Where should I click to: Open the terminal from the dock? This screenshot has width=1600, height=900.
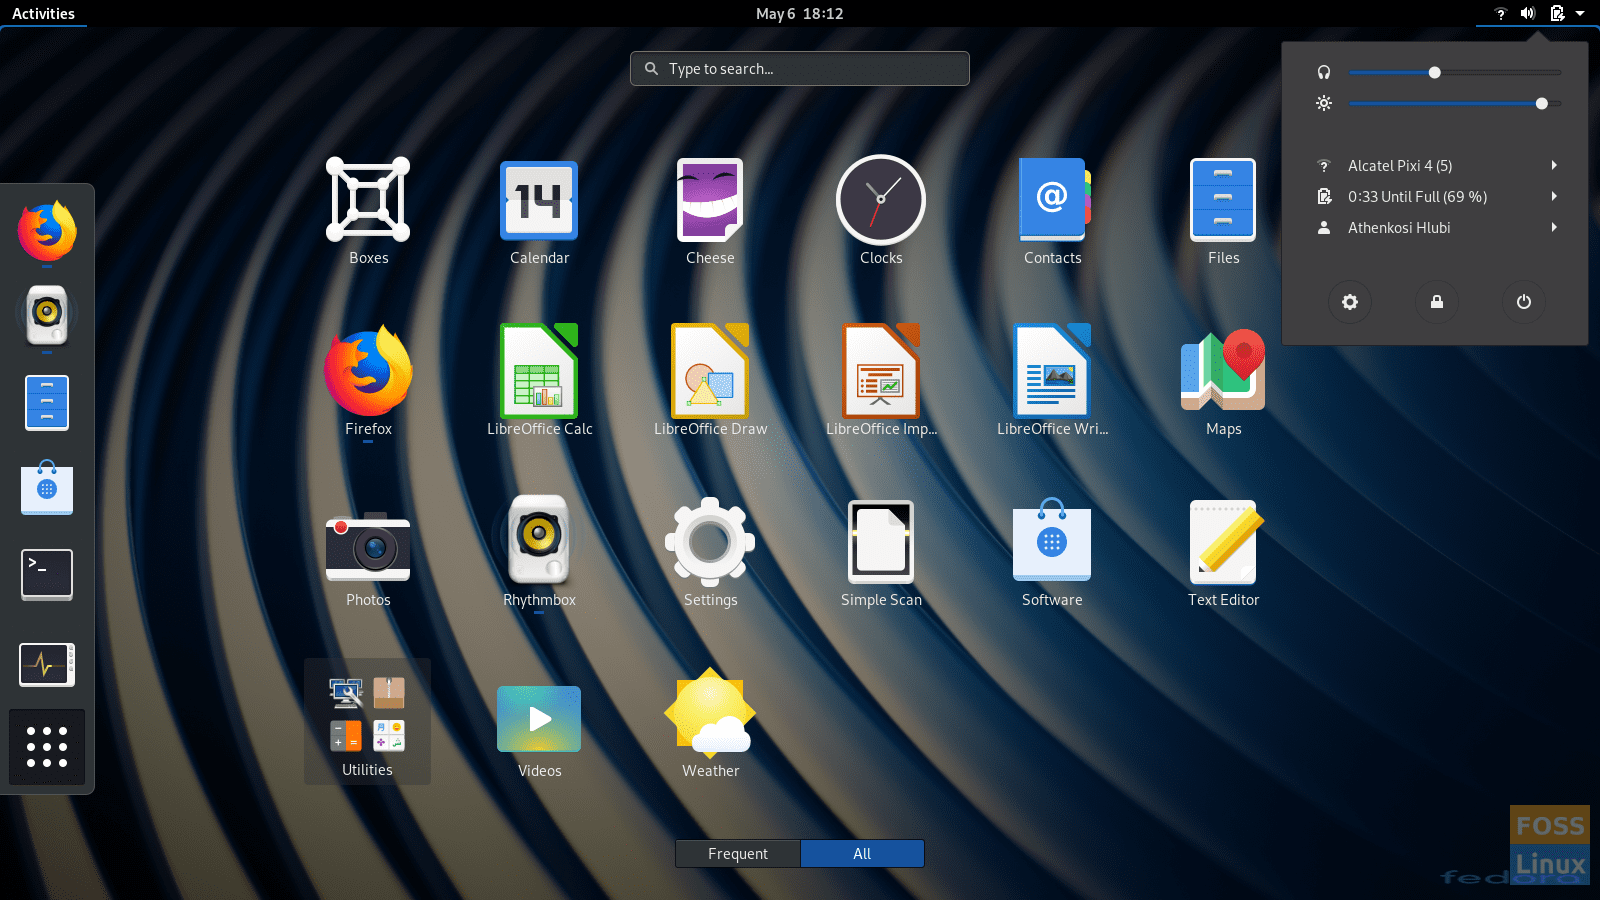click(46, 574)
